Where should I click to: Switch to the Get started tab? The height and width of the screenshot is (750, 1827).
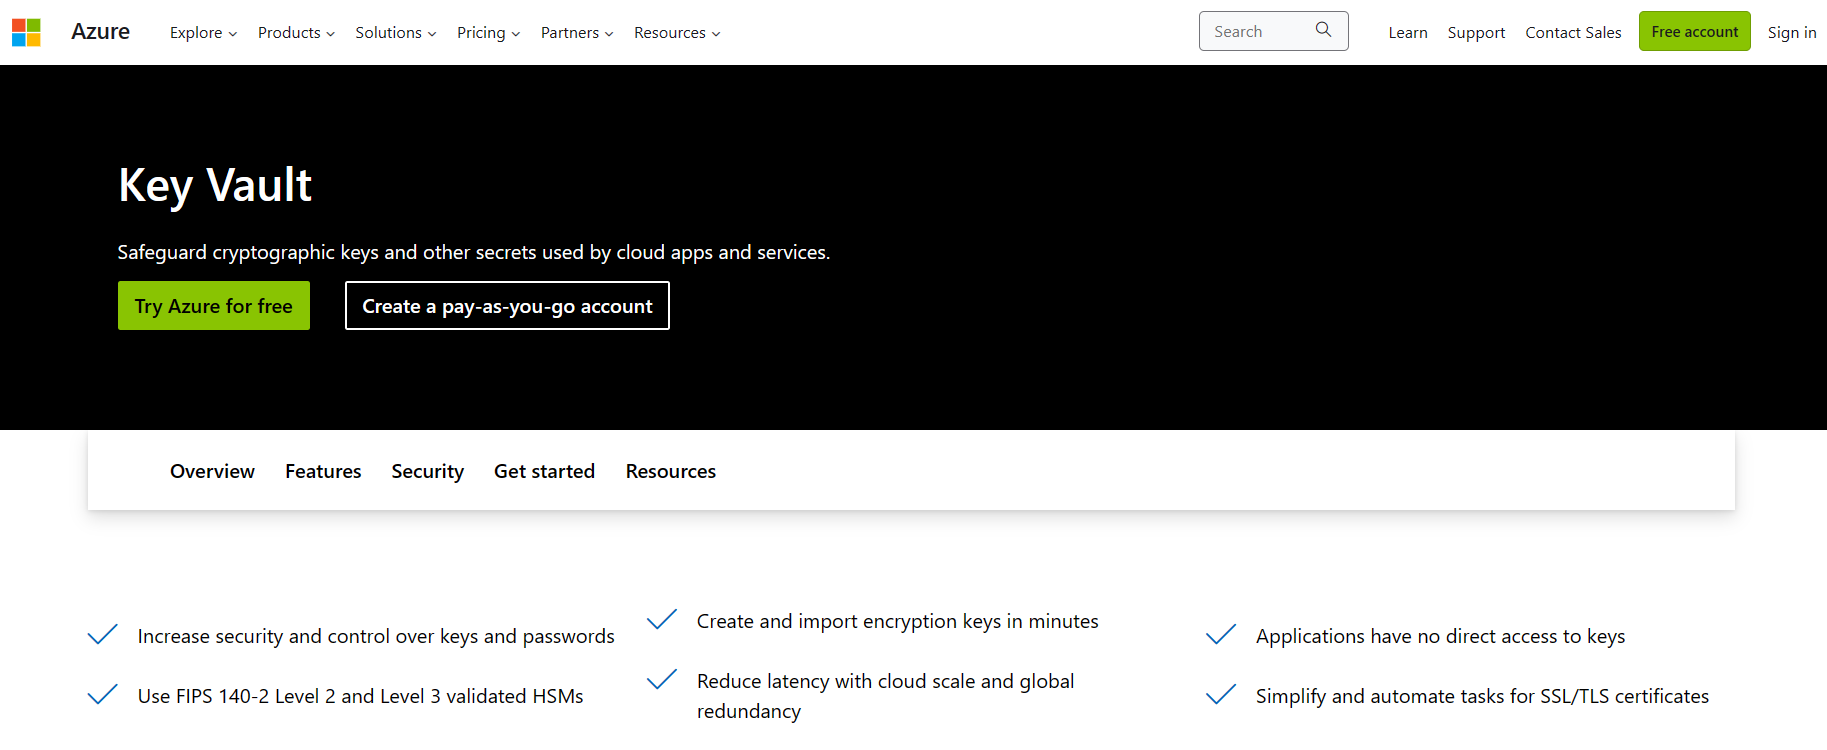click(544, 471)
